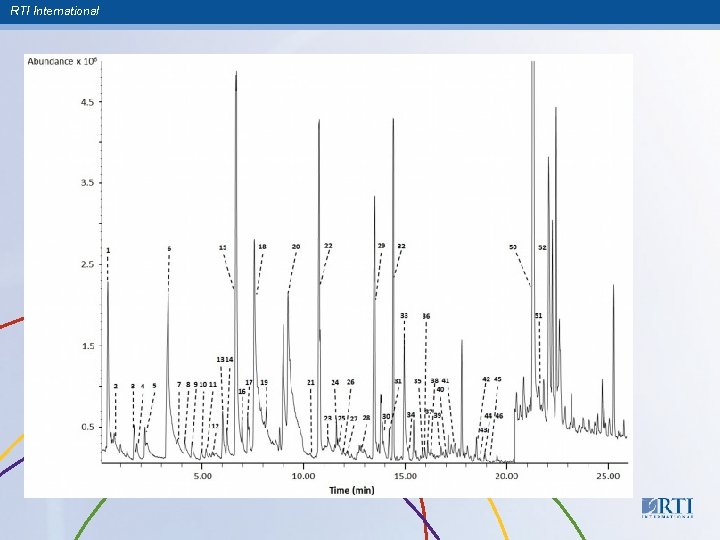Click the 15.00 tick on time axis

[405, 476]
